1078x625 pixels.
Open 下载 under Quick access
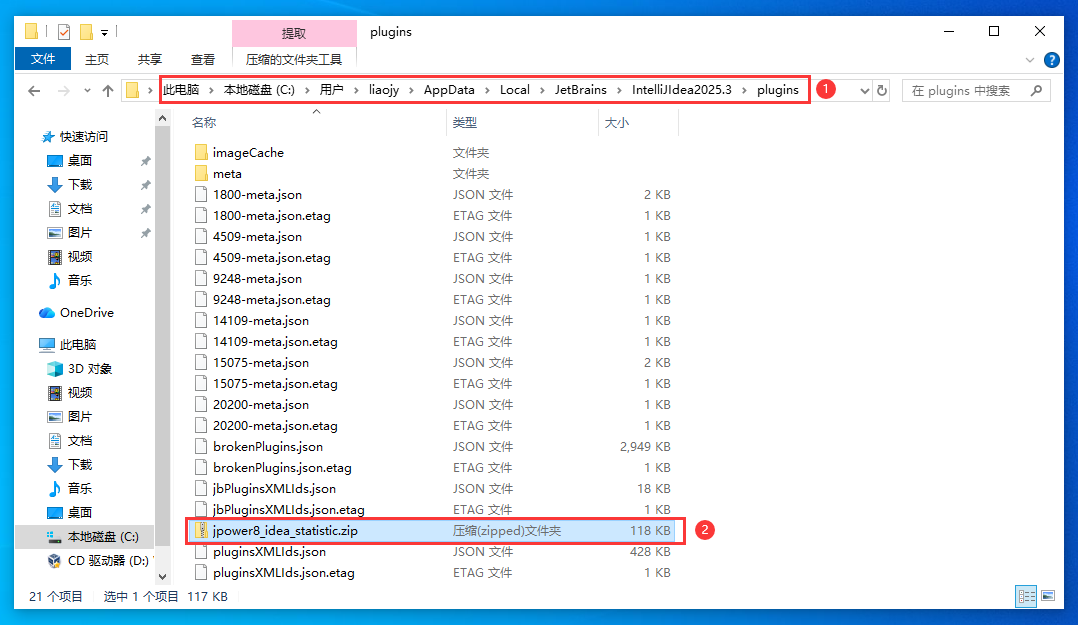click(x=80, y=185)
